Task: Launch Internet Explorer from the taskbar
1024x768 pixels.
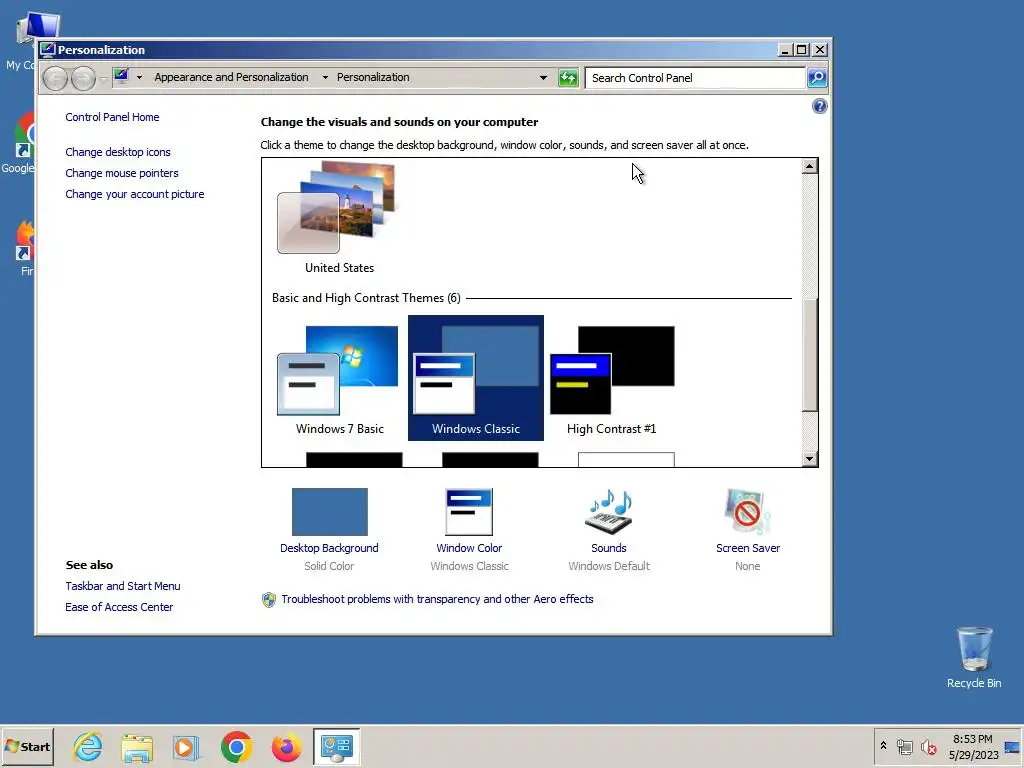Action: pyautogui.click(x=88, y=746)
